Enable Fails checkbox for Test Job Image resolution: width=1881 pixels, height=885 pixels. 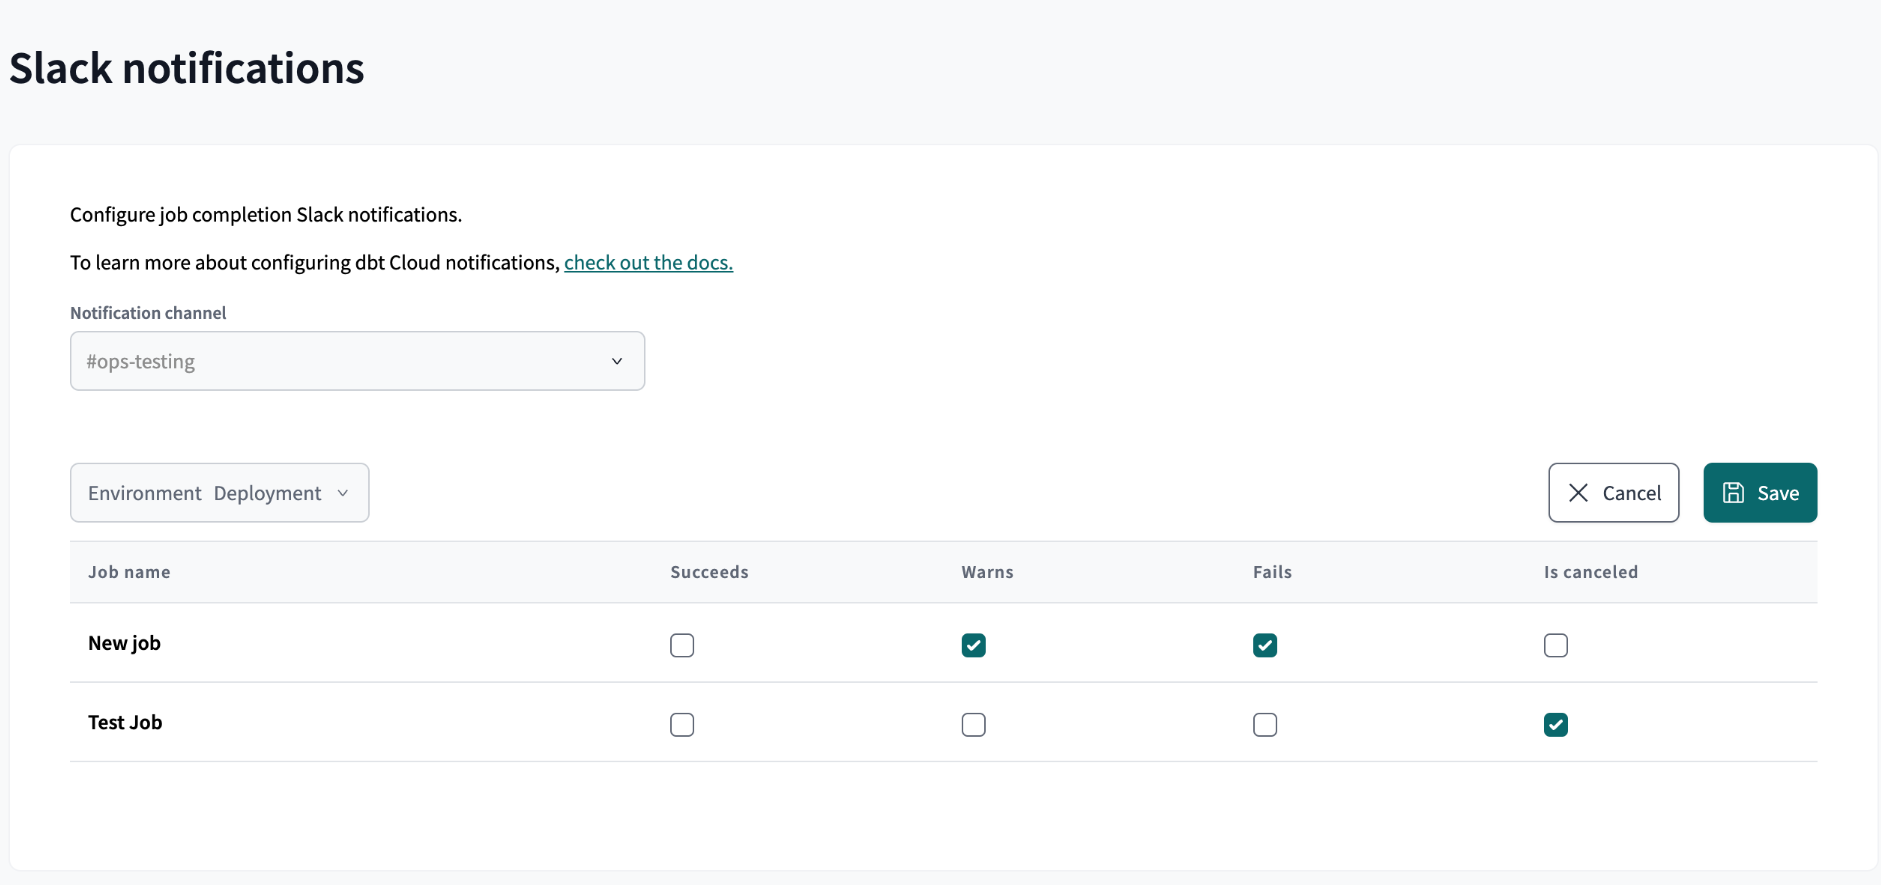click(x=1264, y=724)
